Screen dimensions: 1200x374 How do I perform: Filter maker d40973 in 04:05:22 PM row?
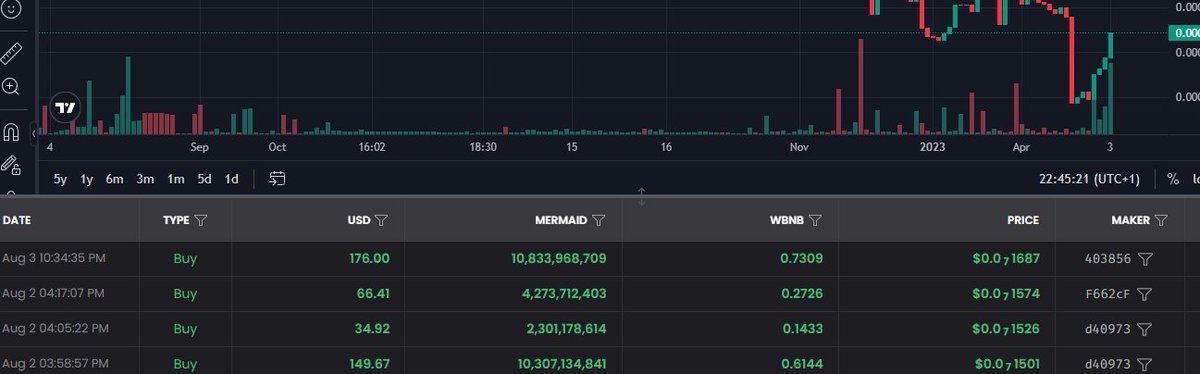click(1146, 328)
